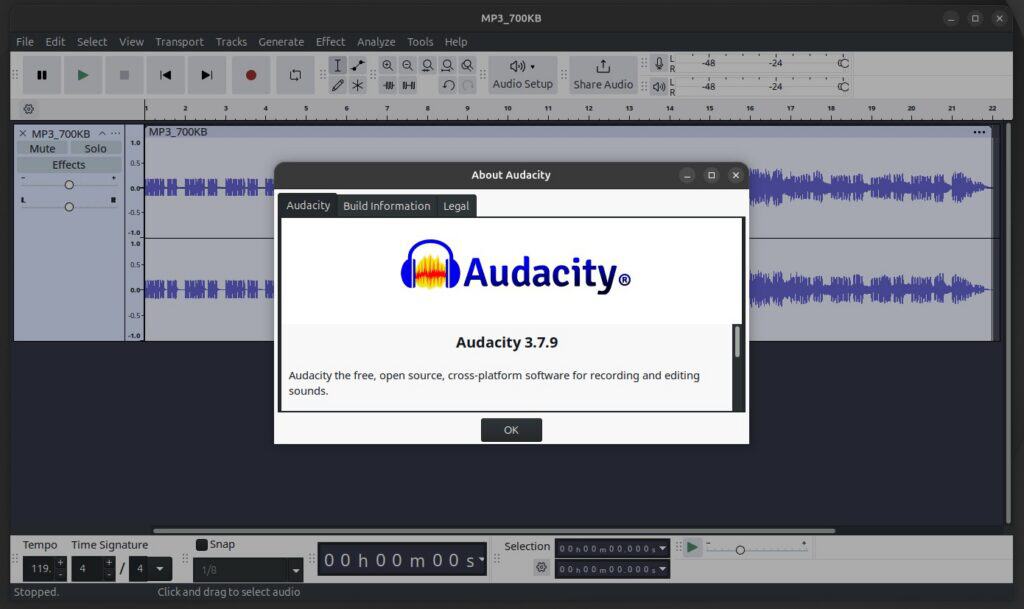
Task: Open clip options dots on waveform header
Action: pos(979,132)
